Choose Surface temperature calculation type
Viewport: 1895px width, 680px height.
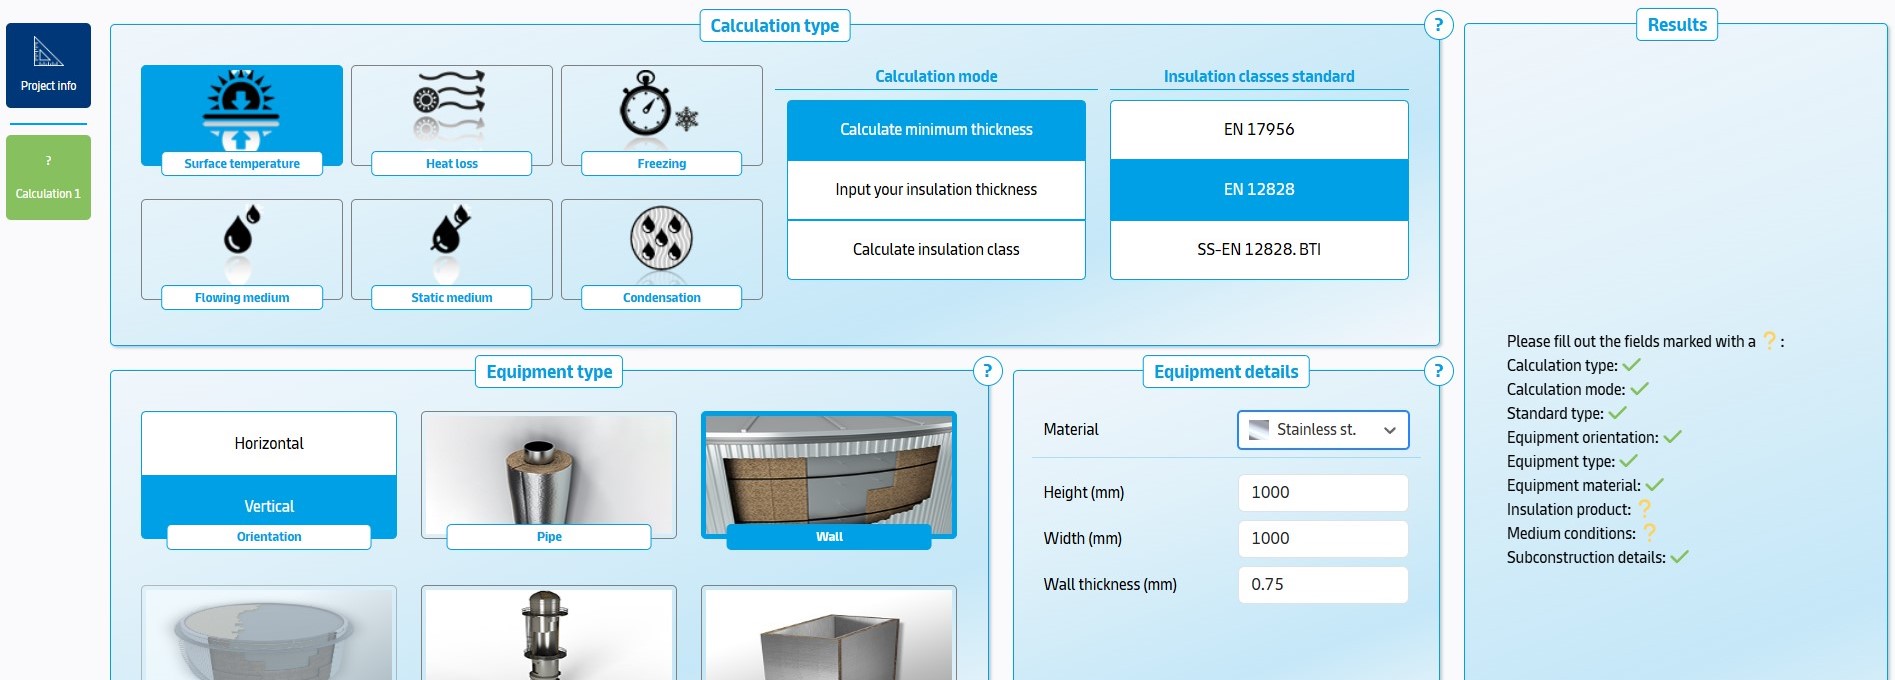point(242,119)
